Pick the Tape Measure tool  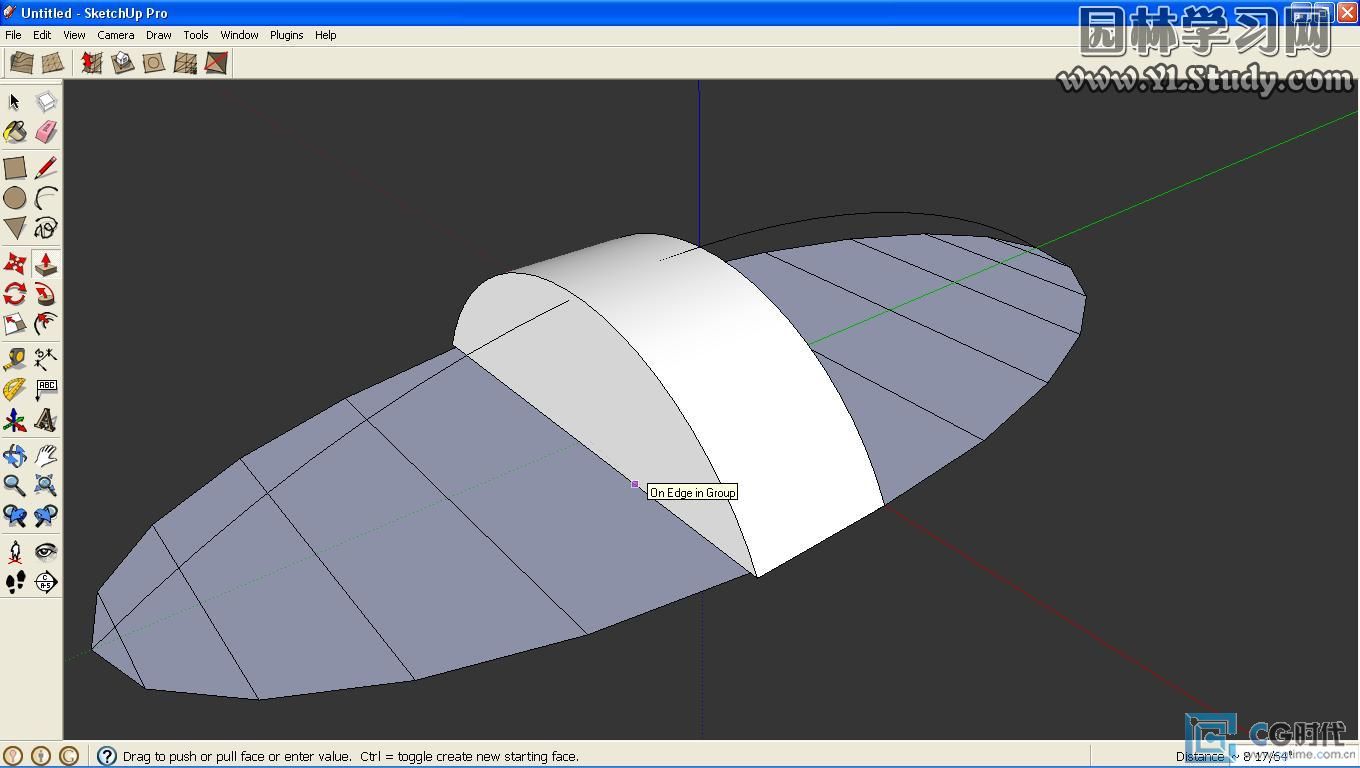(14, 359)
